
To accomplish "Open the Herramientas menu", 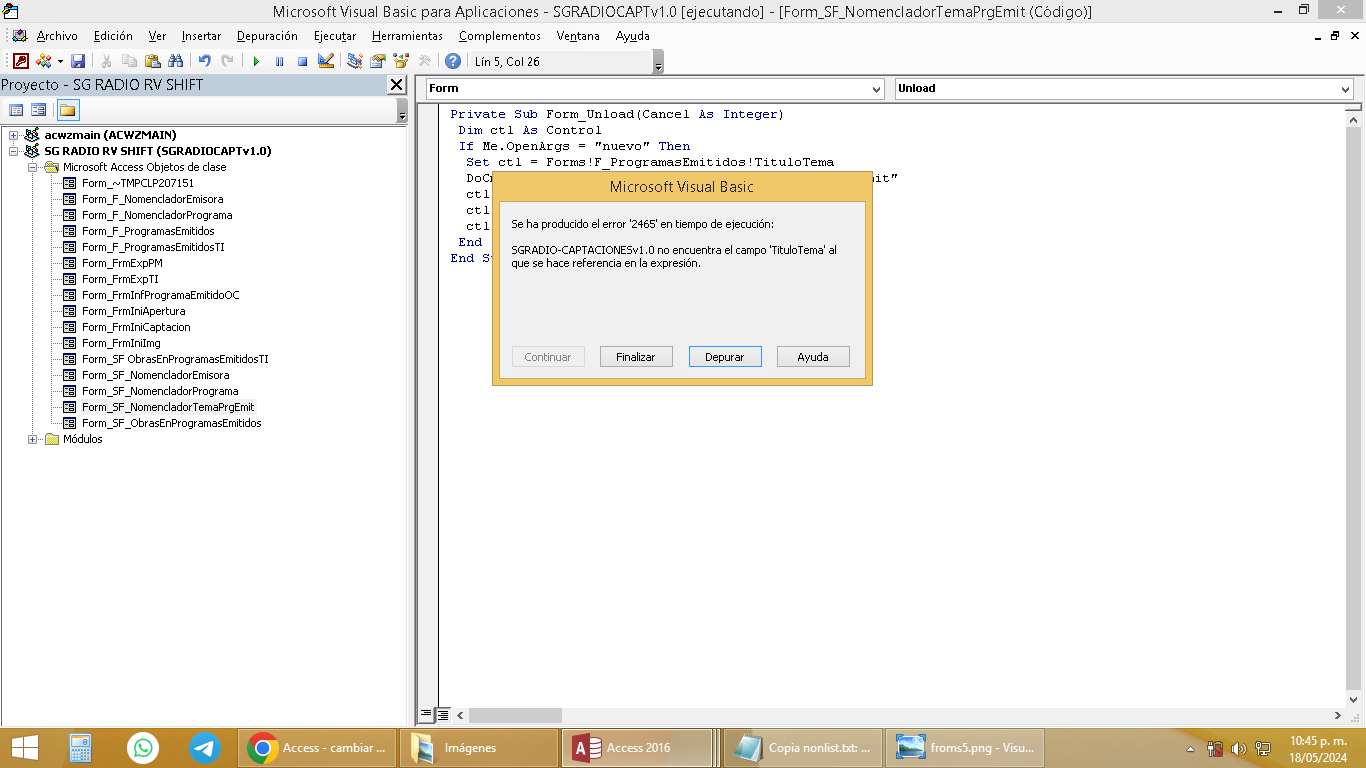I will pos(407,36).
